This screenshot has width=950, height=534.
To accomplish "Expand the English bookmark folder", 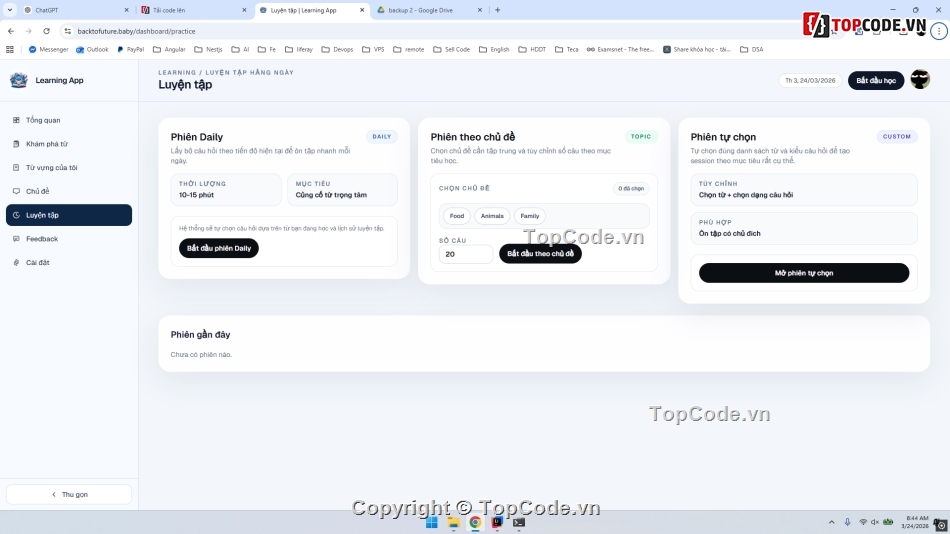I will tap(494, 50).
